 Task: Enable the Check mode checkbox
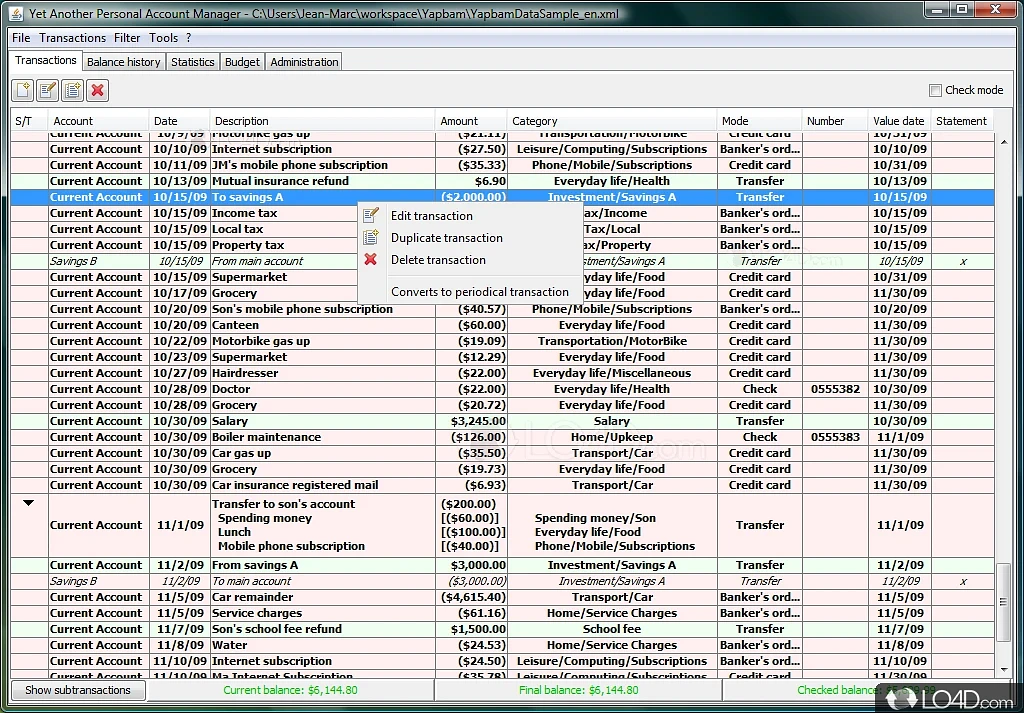[x=936, y=90]
